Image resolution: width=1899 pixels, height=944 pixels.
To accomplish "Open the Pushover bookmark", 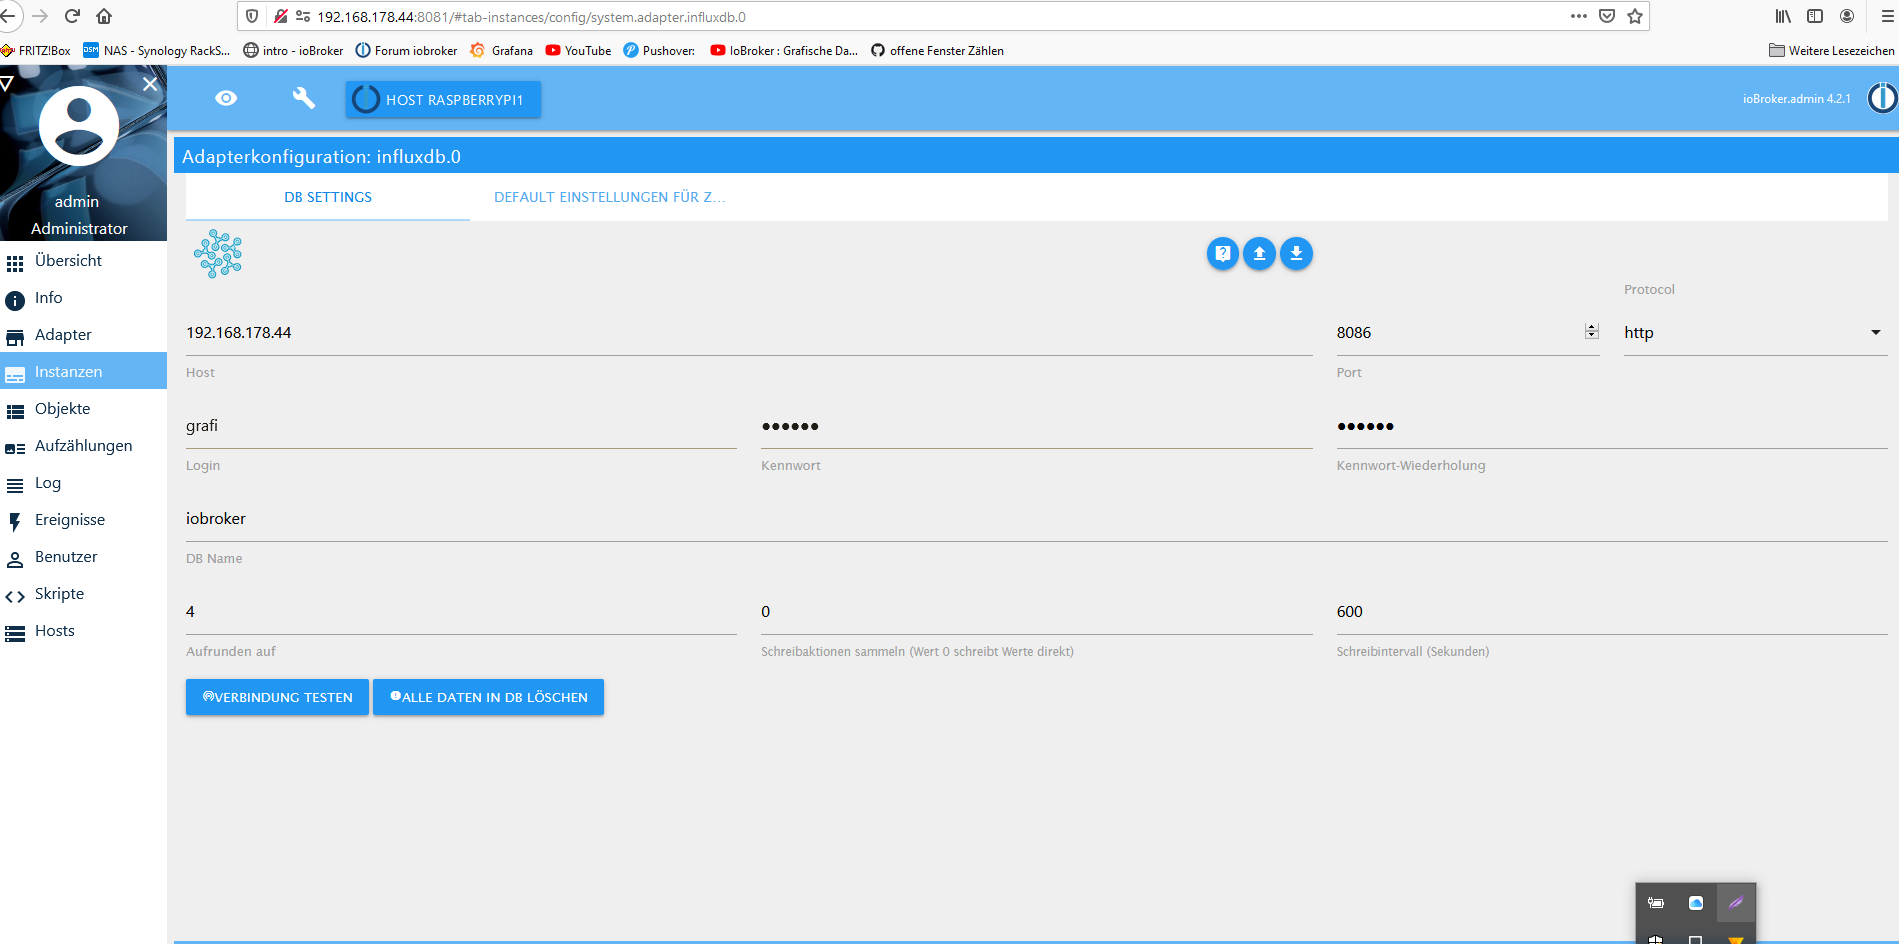I will [x=659, y=51].
